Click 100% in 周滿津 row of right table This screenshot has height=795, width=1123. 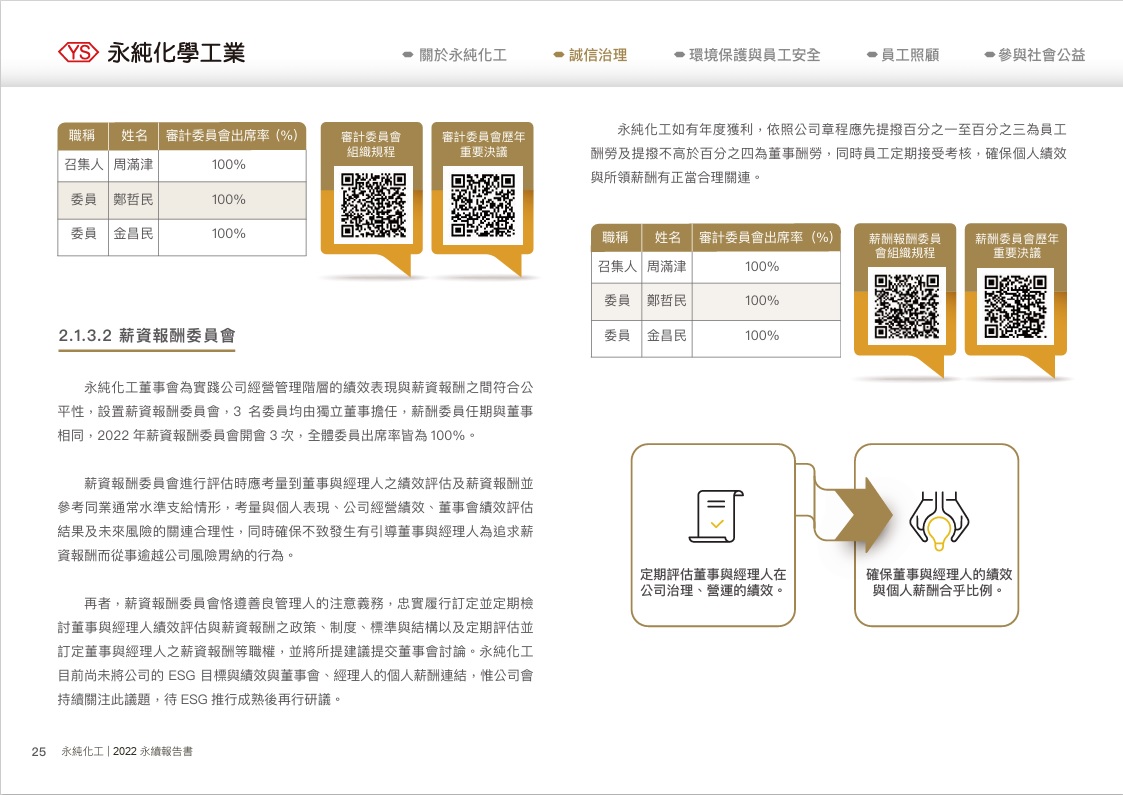tap(762, 266)
